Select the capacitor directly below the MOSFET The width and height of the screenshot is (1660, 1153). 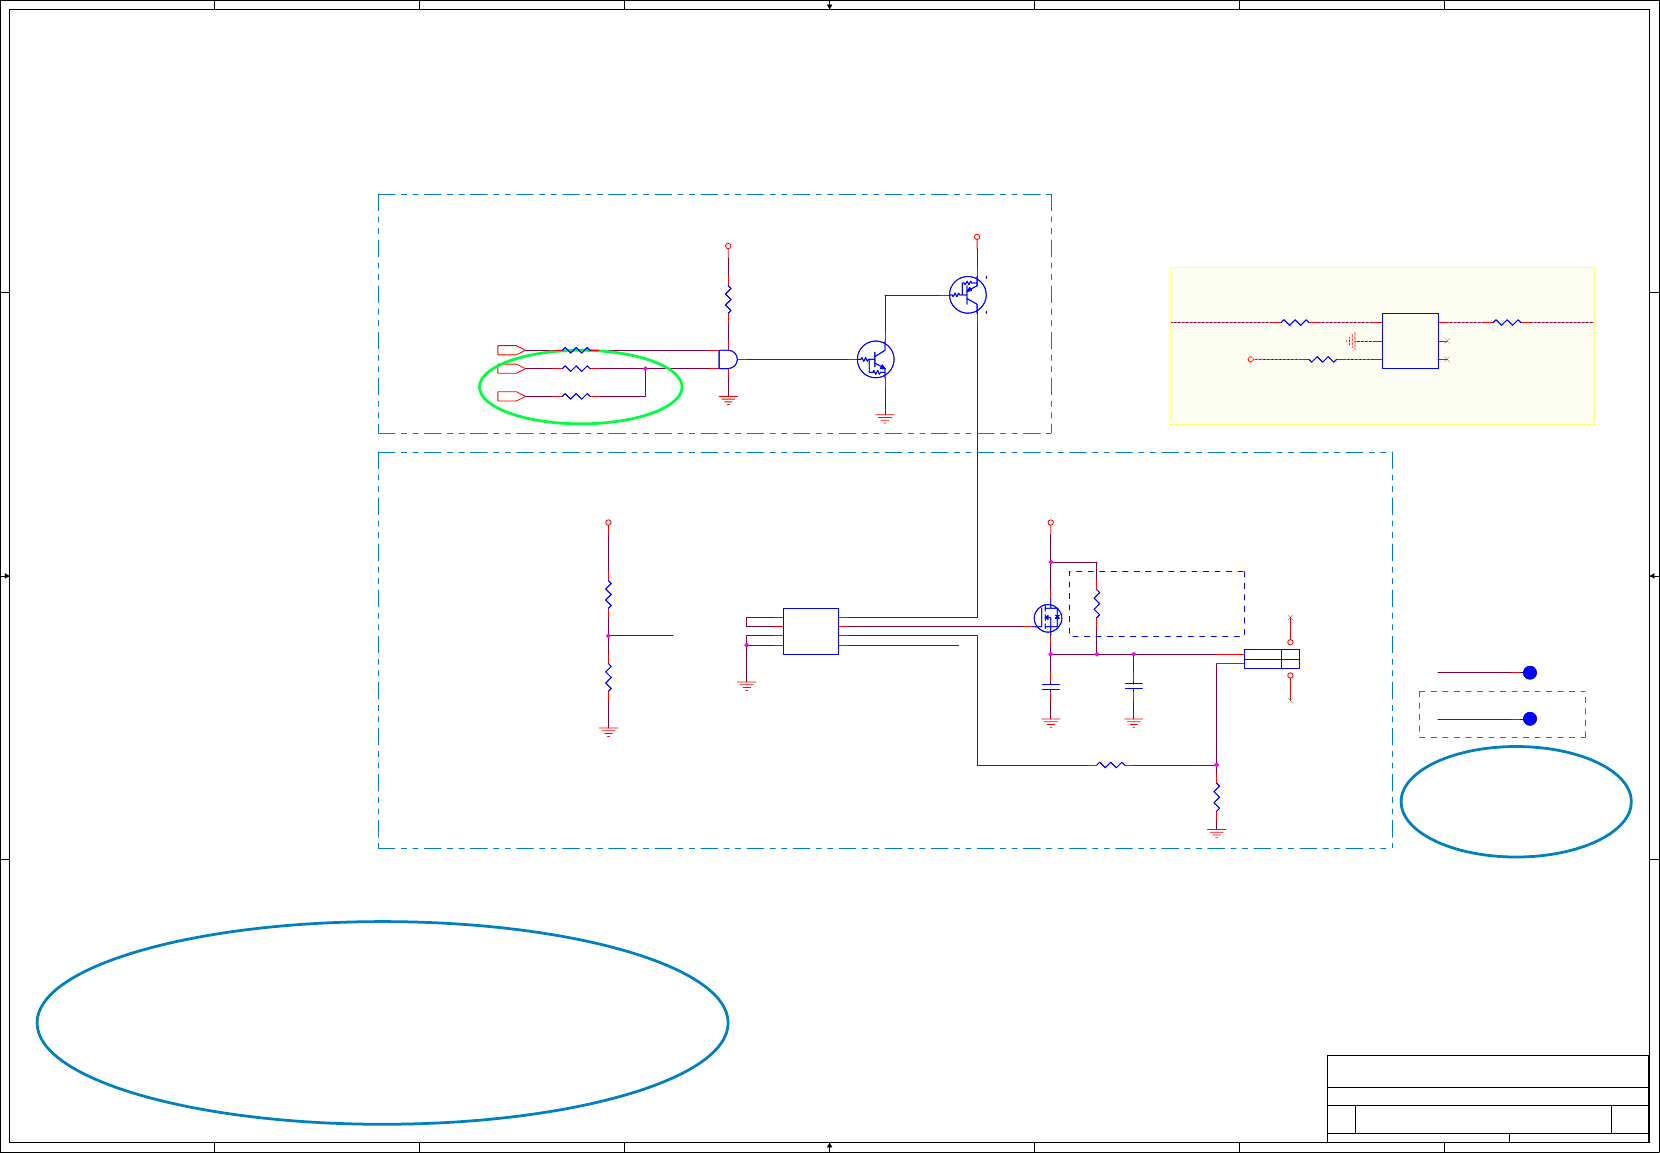click(1050, 687)
